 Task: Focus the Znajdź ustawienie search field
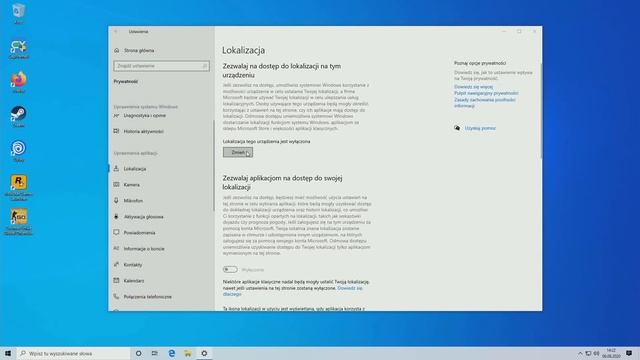click(161, 66)
